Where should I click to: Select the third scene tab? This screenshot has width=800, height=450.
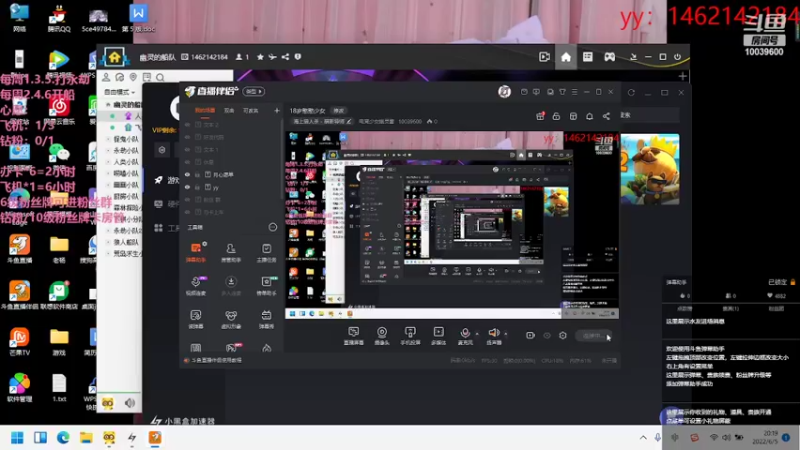coord(250,110)
